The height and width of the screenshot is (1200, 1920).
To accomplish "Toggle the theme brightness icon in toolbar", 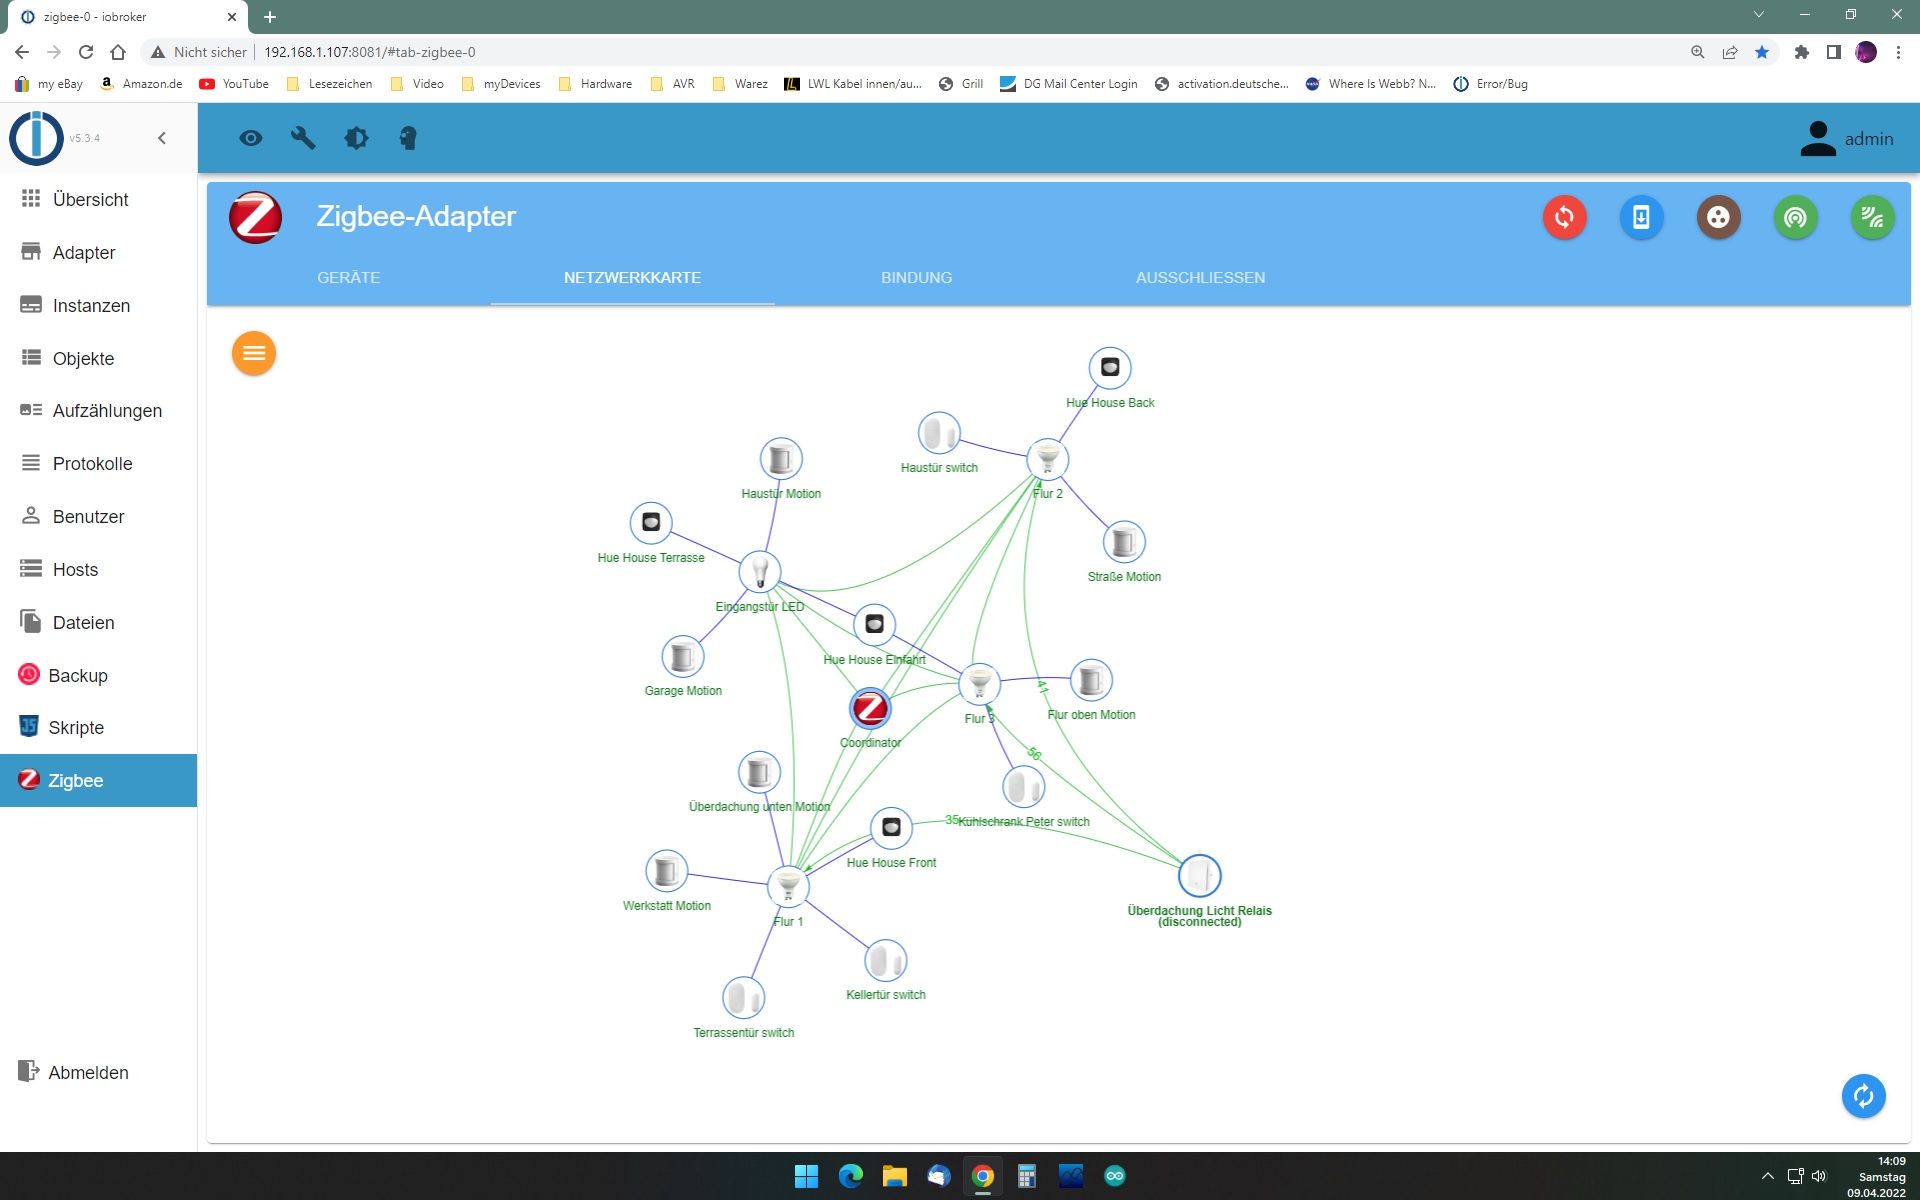I will pos(356,138).
